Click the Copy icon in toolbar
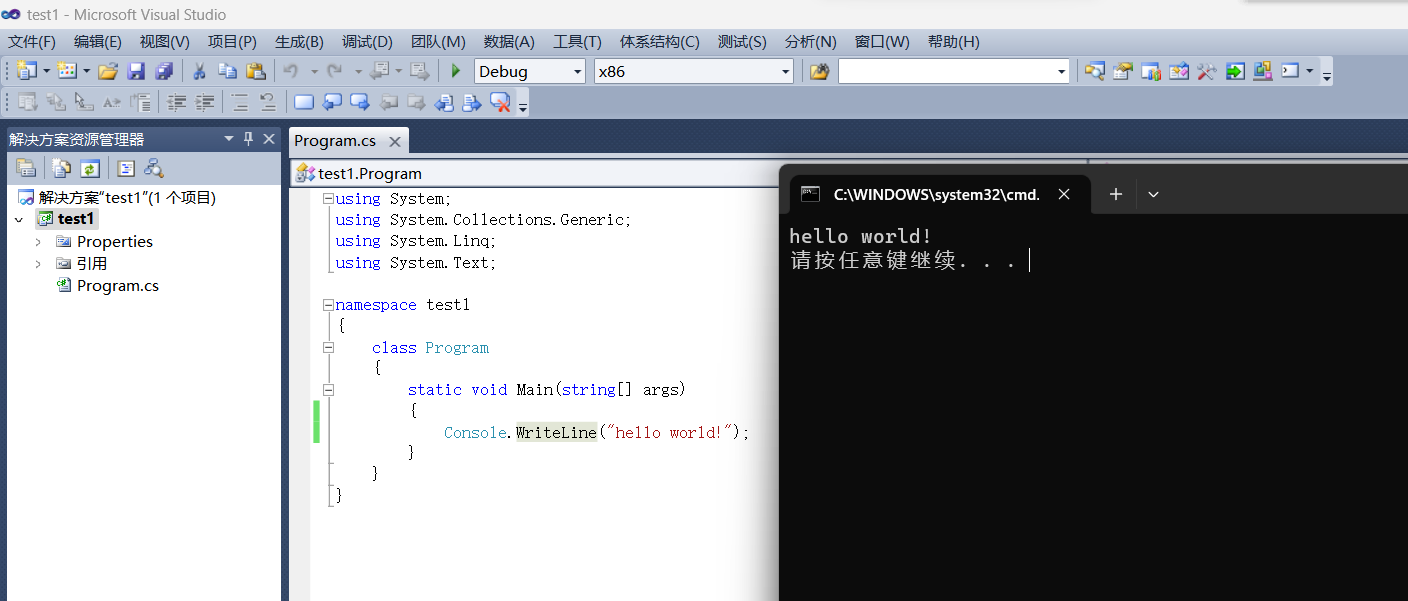 pos(227,71)
